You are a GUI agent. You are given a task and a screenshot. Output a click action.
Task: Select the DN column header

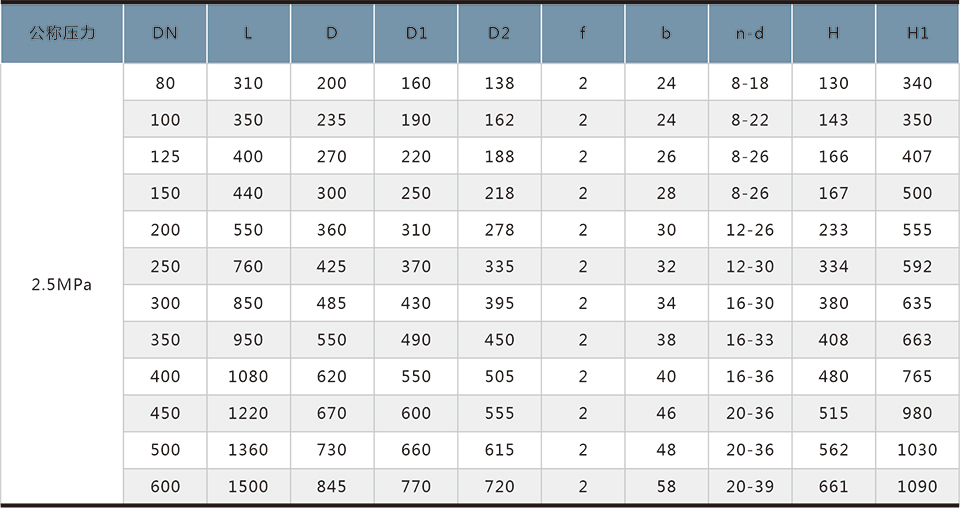click(165, 34)
